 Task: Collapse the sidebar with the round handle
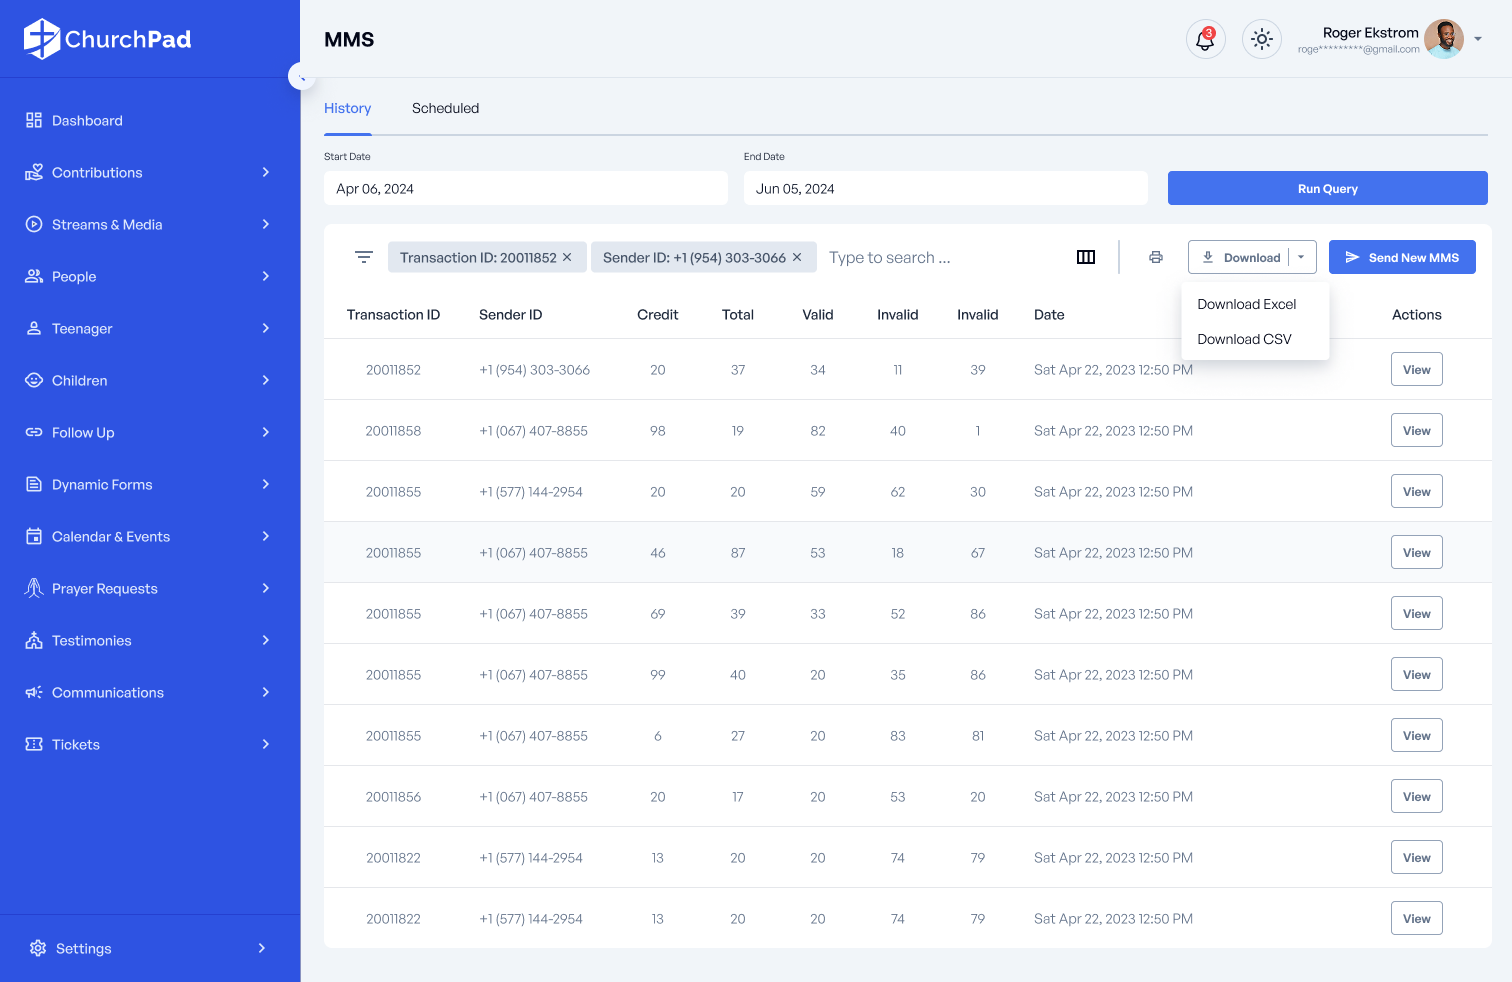[x=301, y=76]
